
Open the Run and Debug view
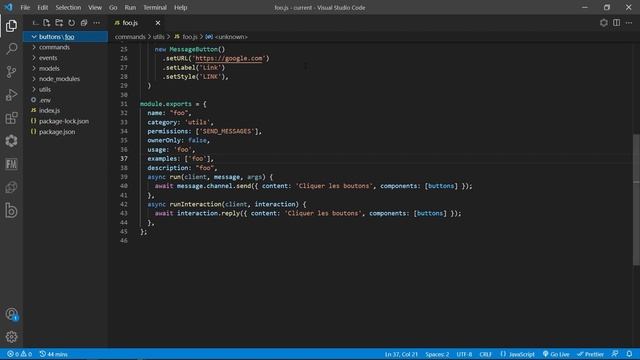(11, 95)
